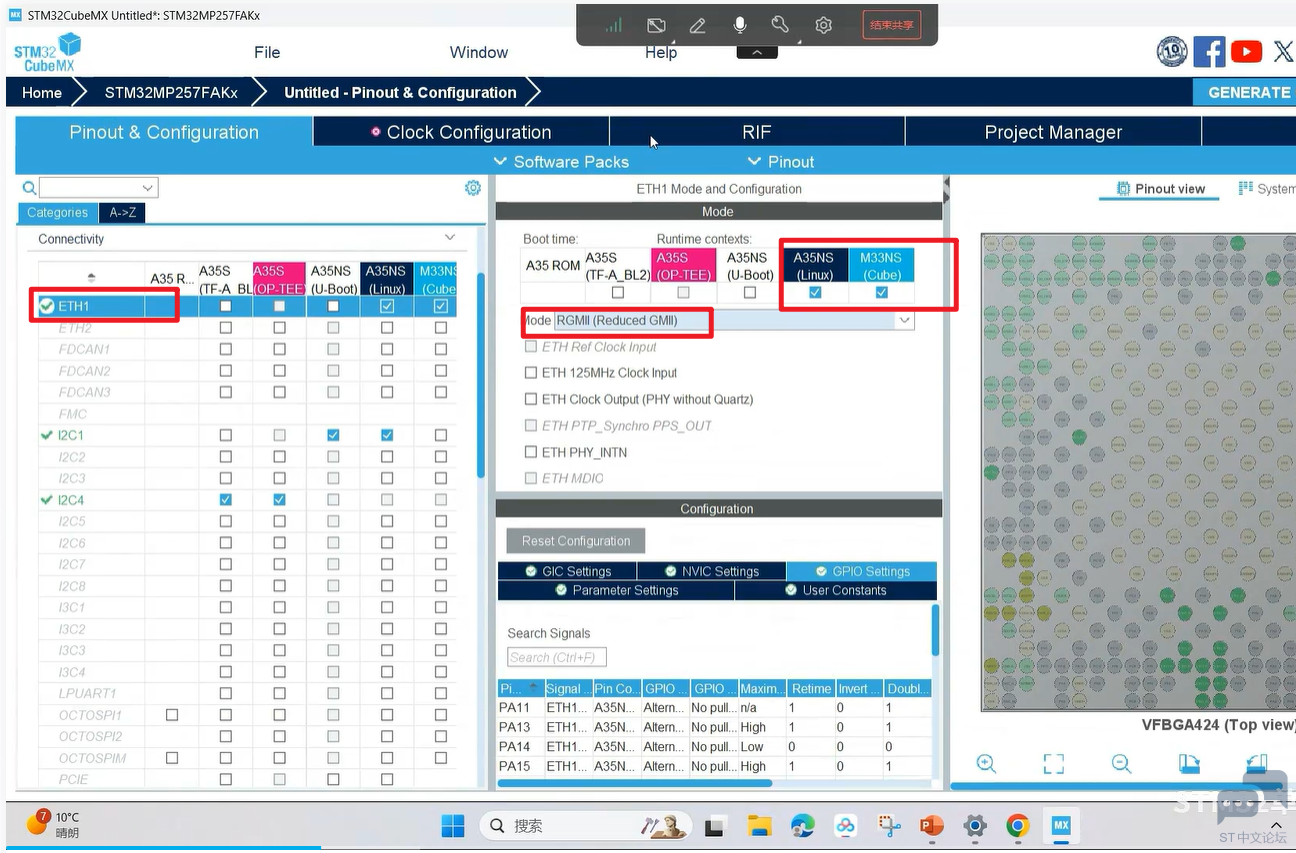Go to Home breadcrumb
1296x853 pixels.
(x=42, y=92)
